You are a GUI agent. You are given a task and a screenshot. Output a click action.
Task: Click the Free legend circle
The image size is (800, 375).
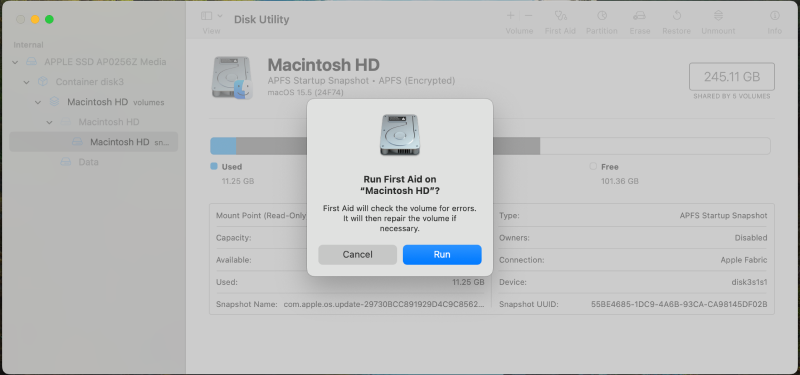(593, 166)
